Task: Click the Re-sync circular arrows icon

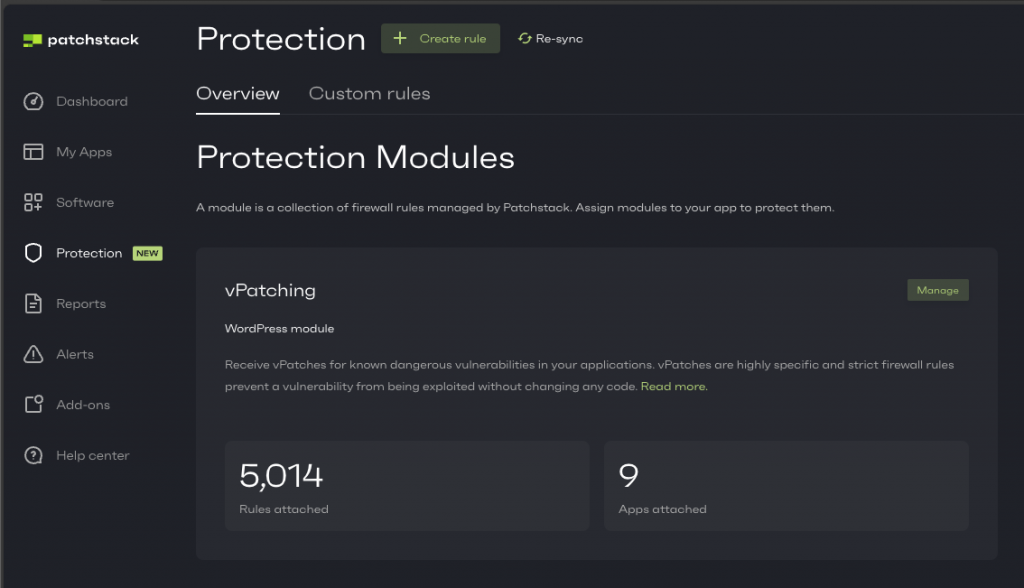Action: click(525, 39)
